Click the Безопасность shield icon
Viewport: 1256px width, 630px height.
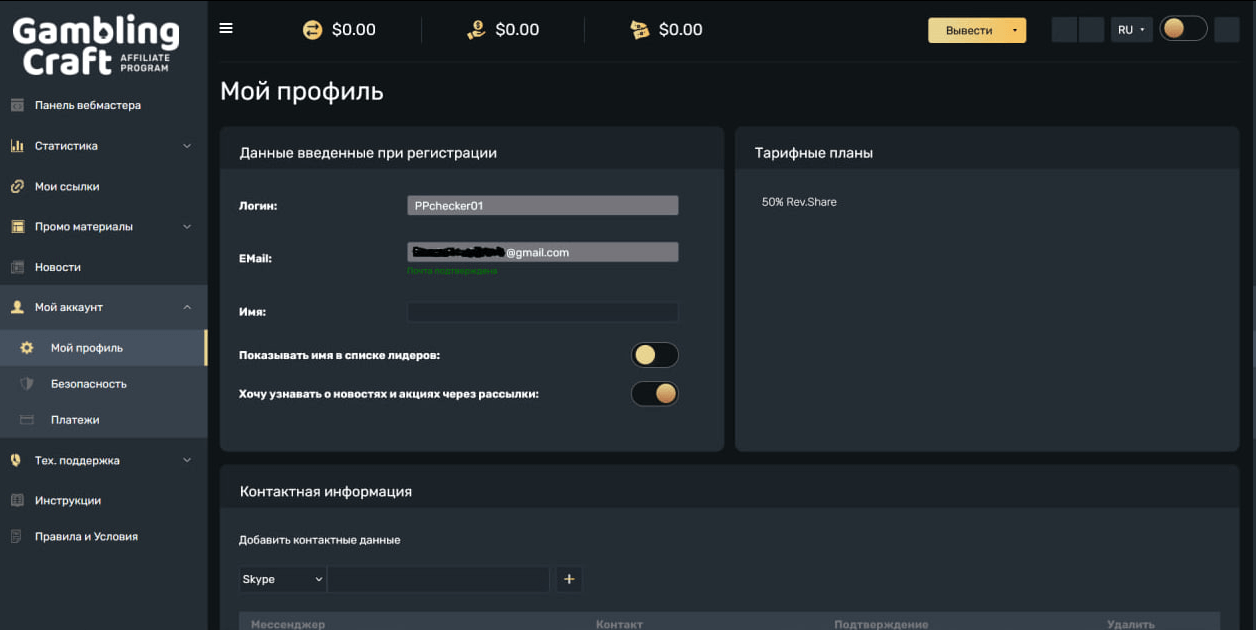27,384
